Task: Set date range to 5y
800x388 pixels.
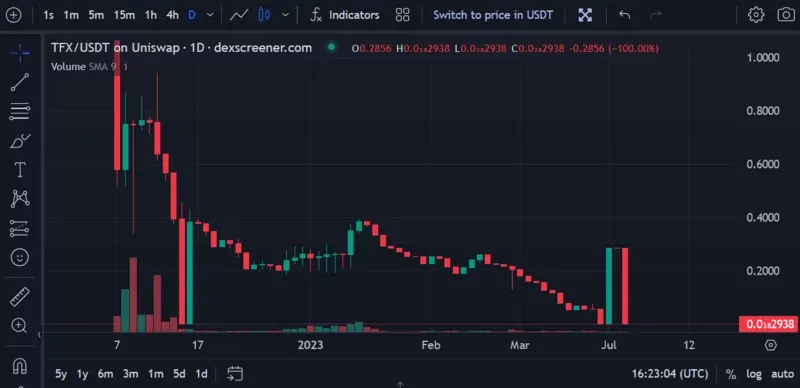Action: 61,374
